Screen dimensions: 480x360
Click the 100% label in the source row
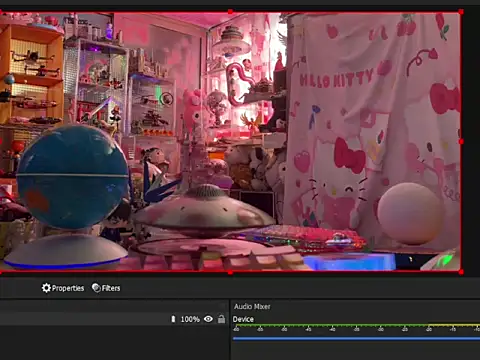click(190, 319)
